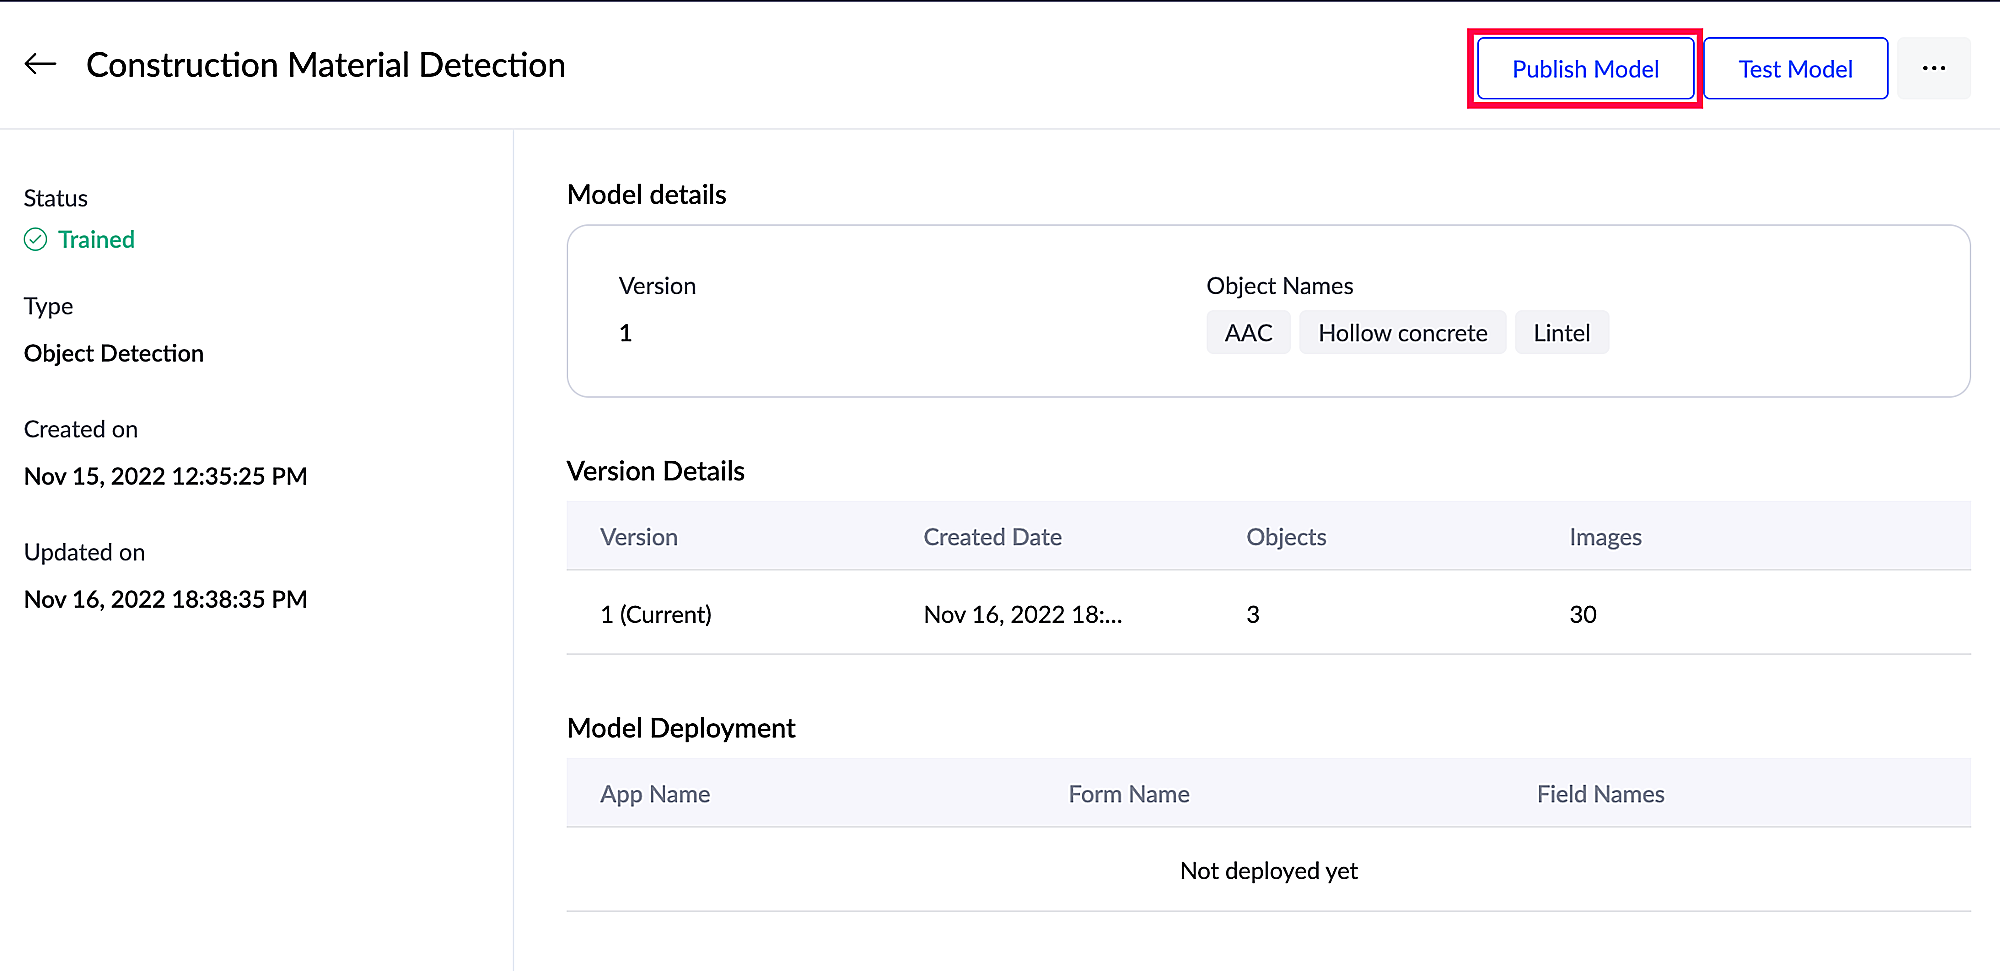The image size is (2000, 971).
Task: Click the Objects column header
Action: tap(1286, 537)
